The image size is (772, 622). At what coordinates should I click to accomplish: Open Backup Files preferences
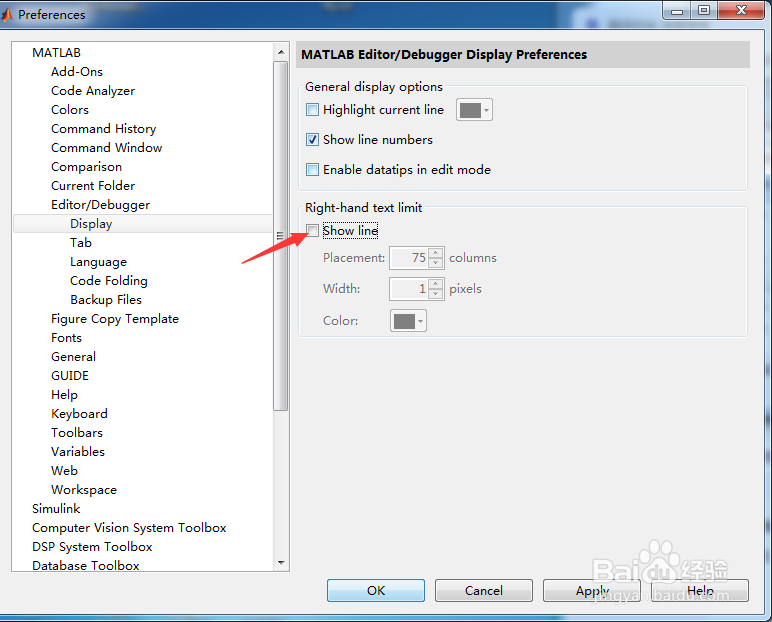(106, 299)
